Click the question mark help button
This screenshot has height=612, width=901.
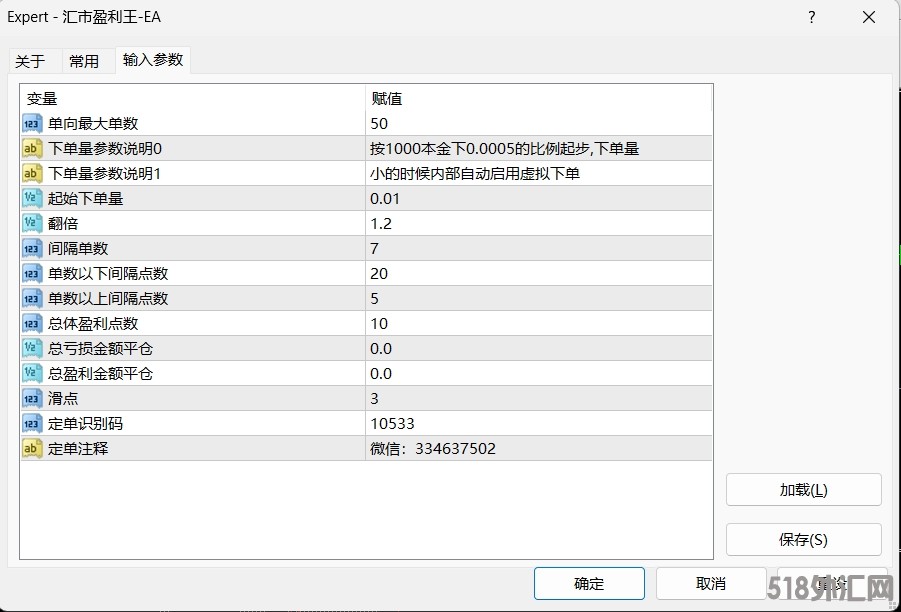click(811, 17)
